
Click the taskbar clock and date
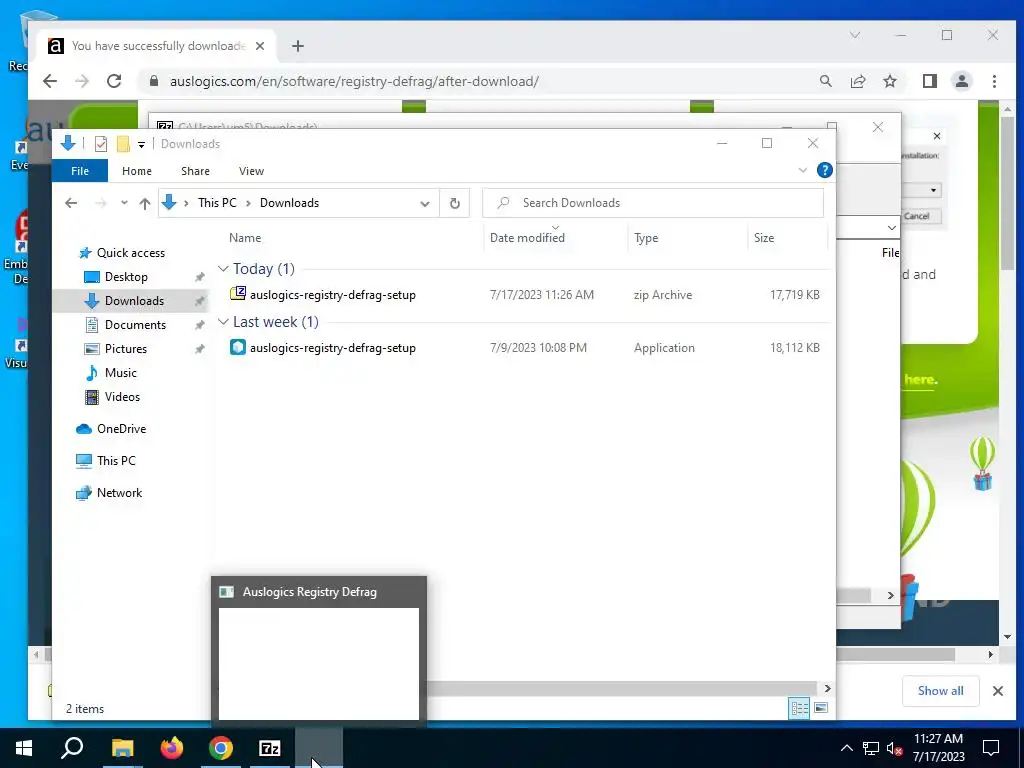[938, 748]
